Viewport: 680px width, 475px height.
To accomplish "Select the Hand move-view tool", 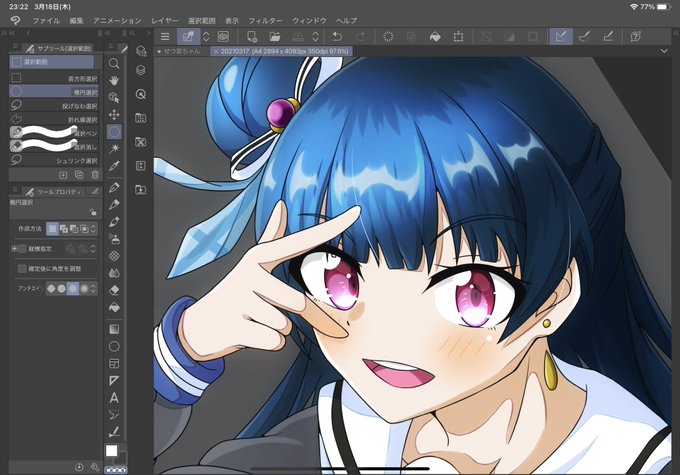I will [x=114, y=81].
